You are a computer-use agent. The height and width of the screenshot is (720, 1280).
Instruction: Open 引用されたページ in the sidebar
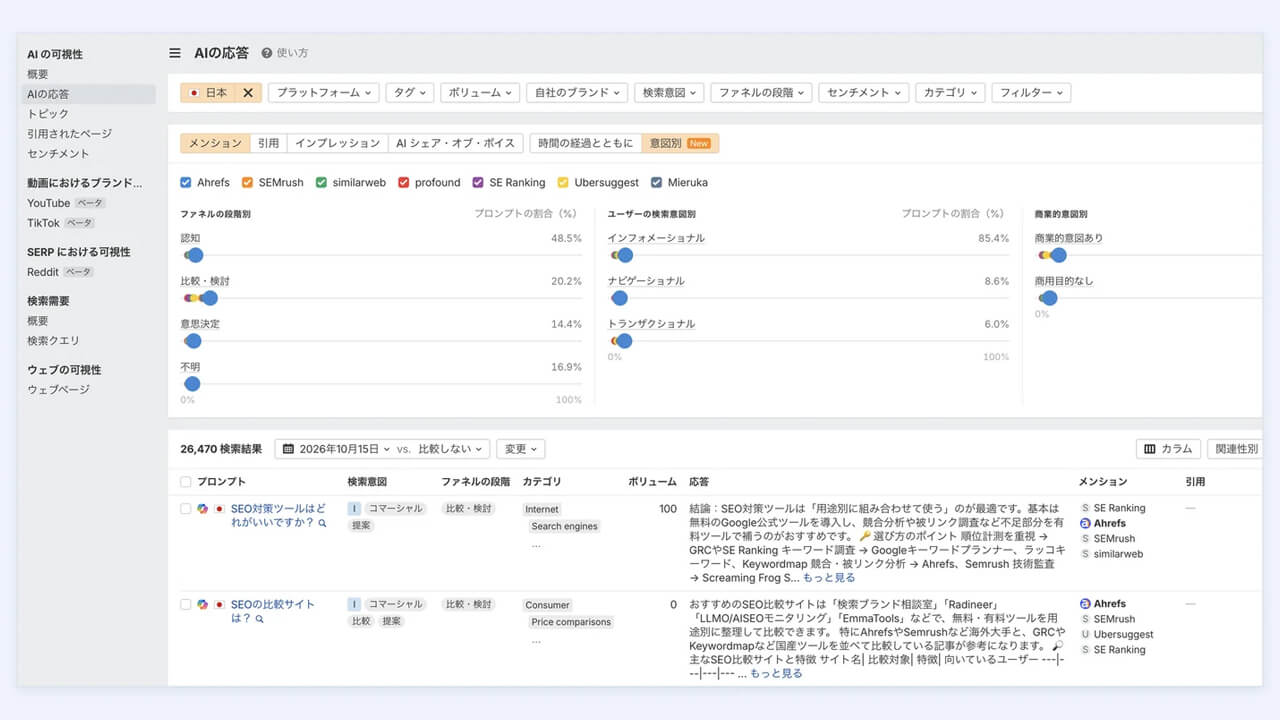point(69,134)
